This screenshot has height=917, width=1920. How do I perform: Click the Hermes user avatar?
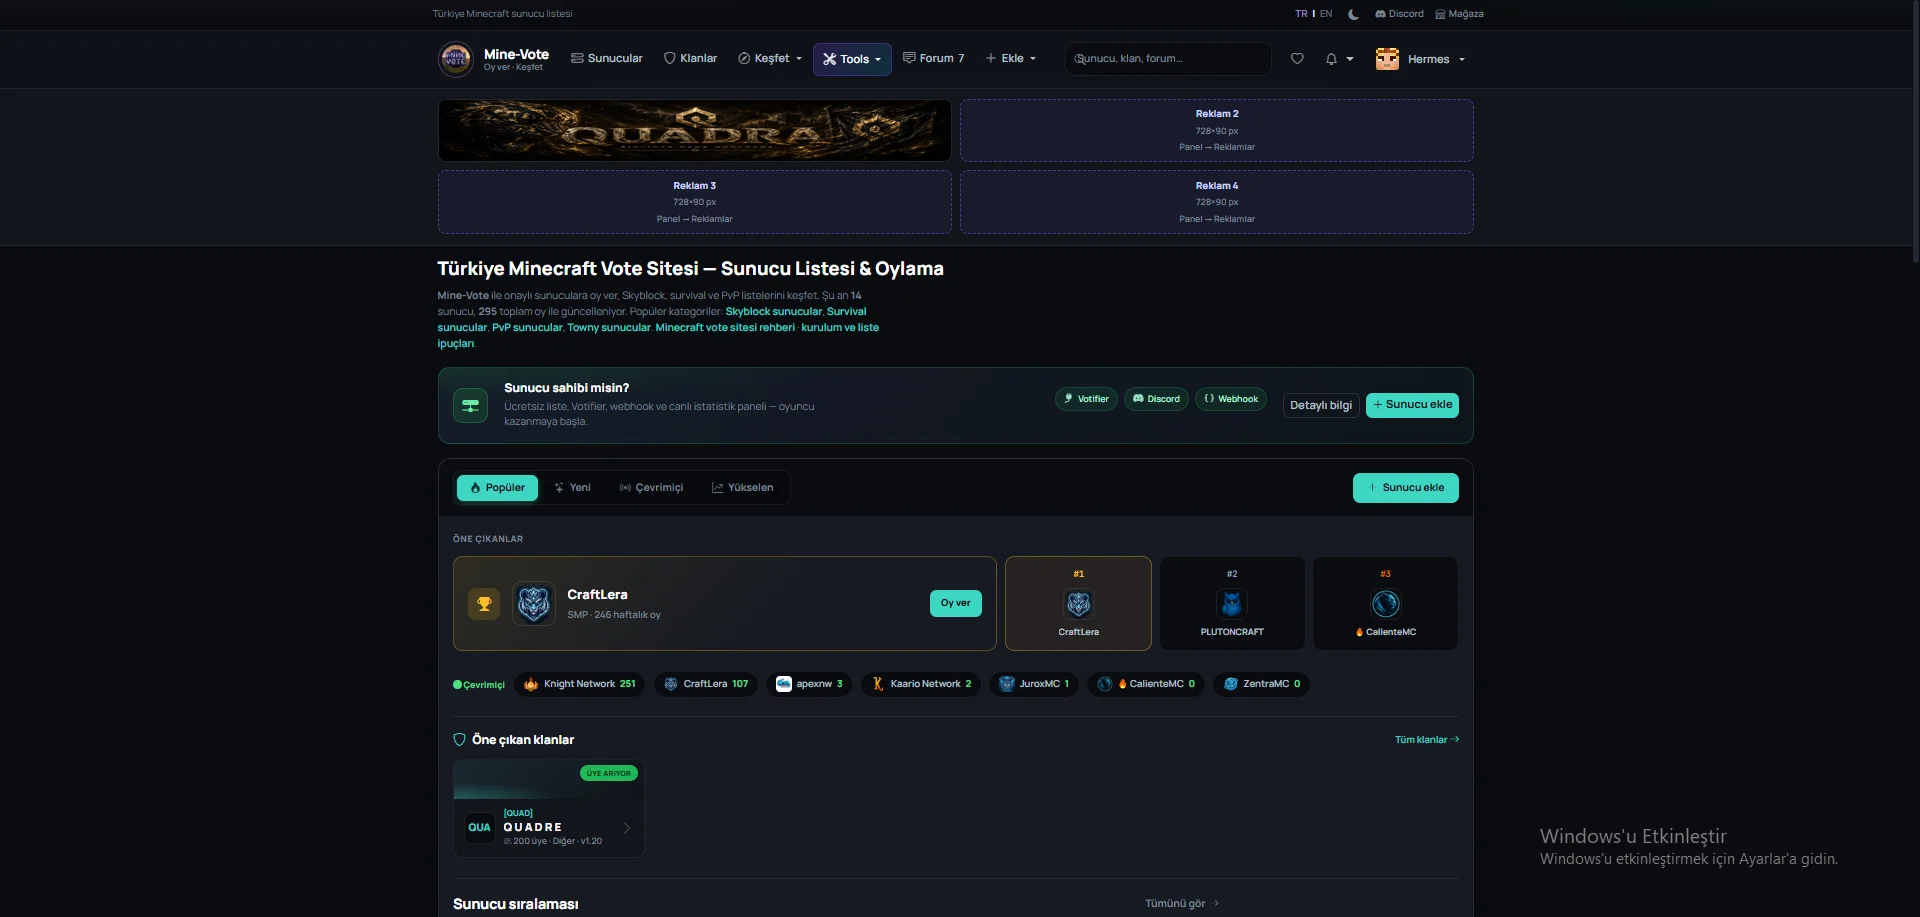click(x=1387, y=59)
